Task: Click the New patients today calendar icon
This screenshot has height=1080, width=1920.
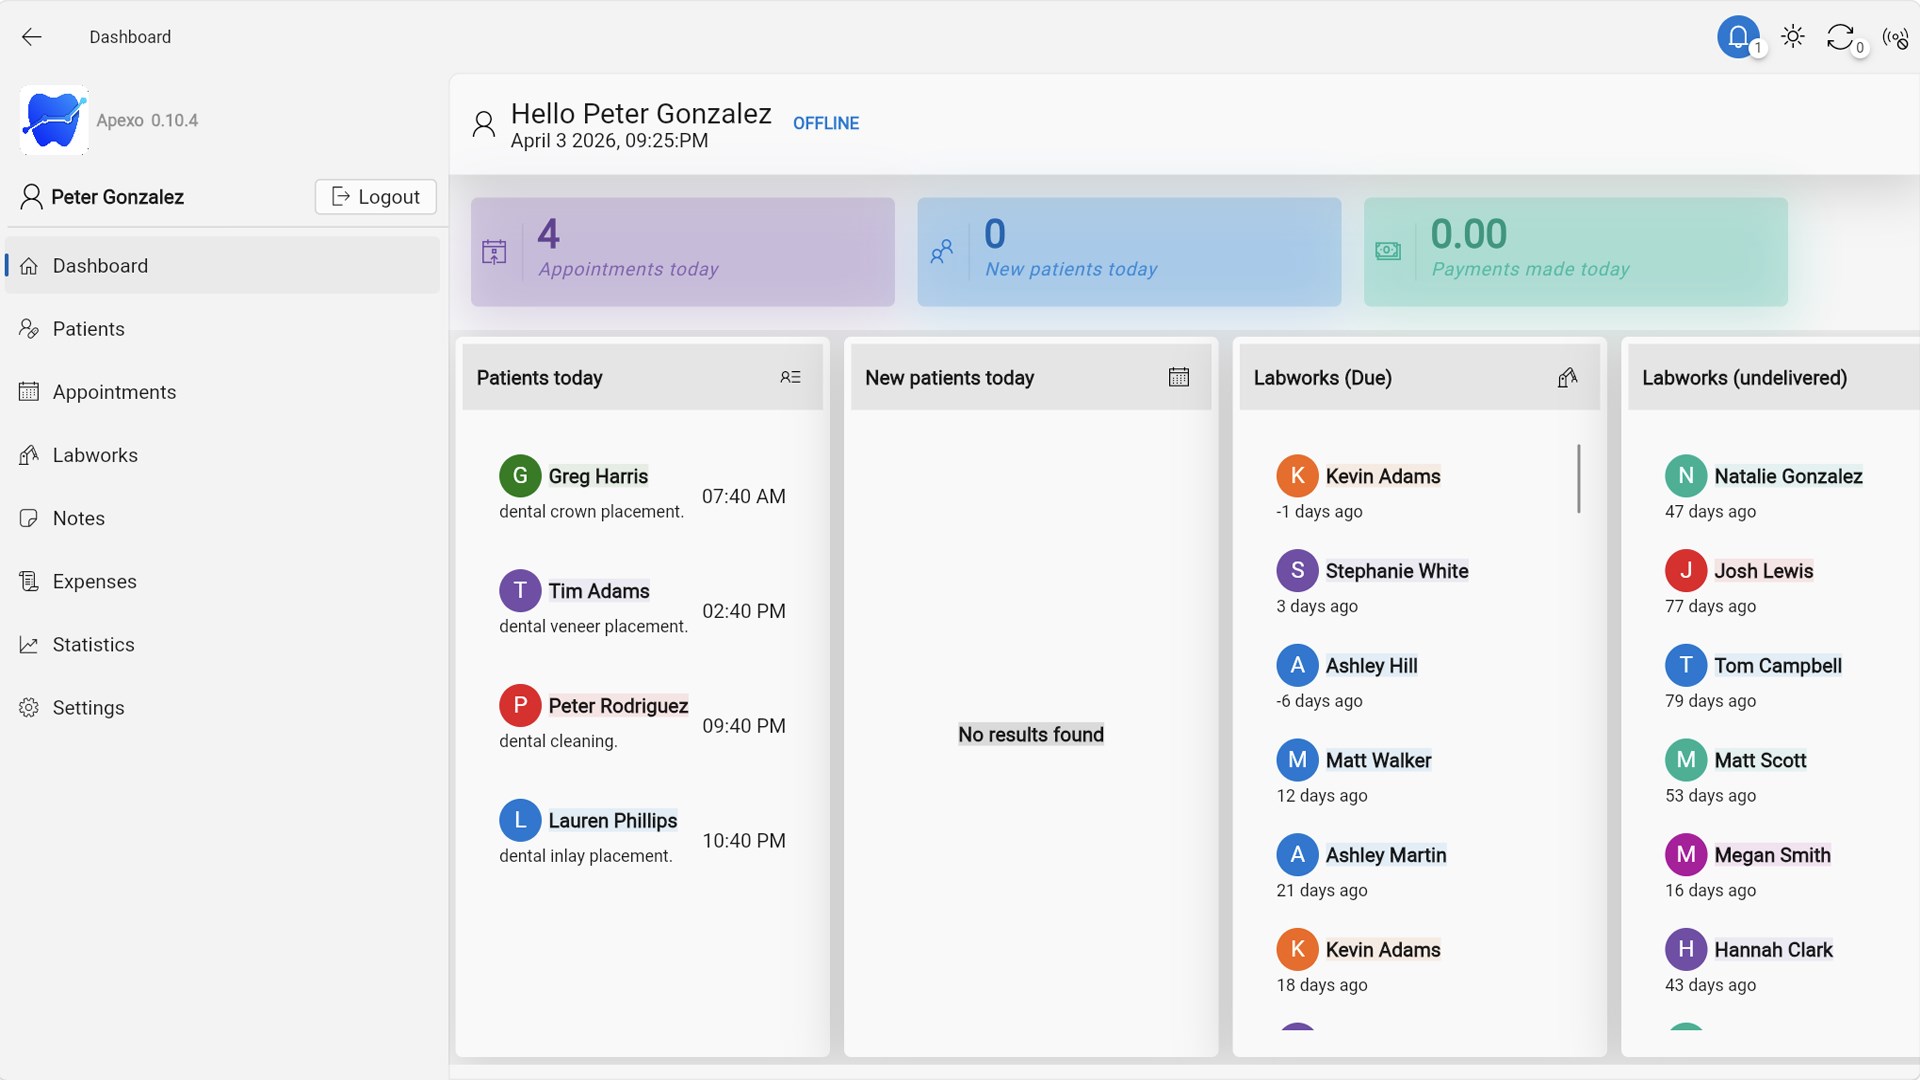Action: tap(1179, 377)
